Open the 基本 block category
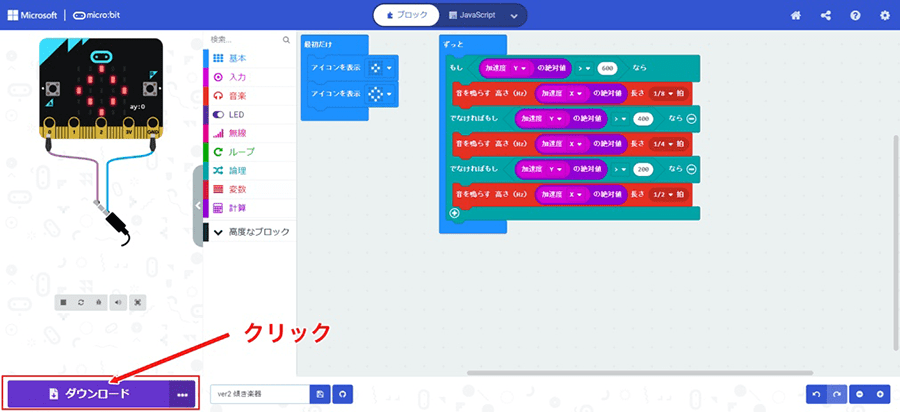This screenshot has width=900, height=412. click(x=250, y=59)
